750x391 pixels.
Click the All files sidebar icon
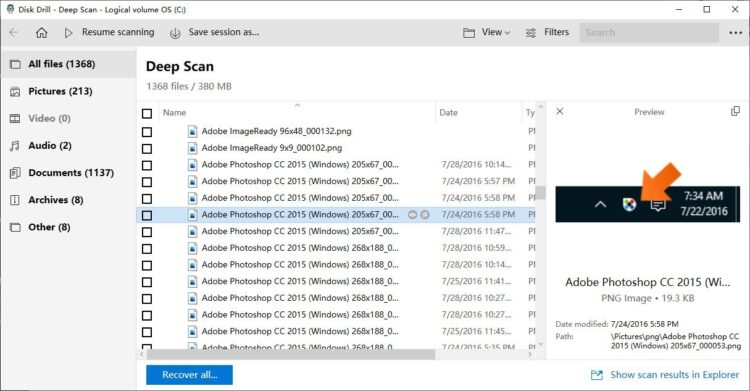tap(15, 64)
